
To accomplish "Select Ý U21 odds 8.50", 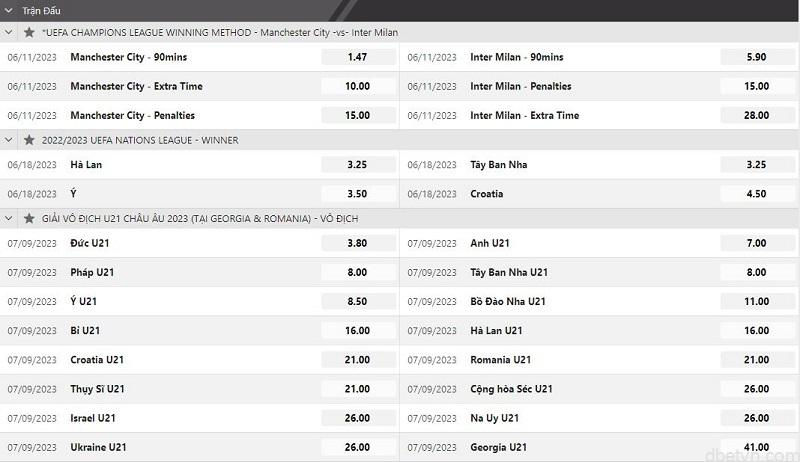I will [x=358, y=301].
